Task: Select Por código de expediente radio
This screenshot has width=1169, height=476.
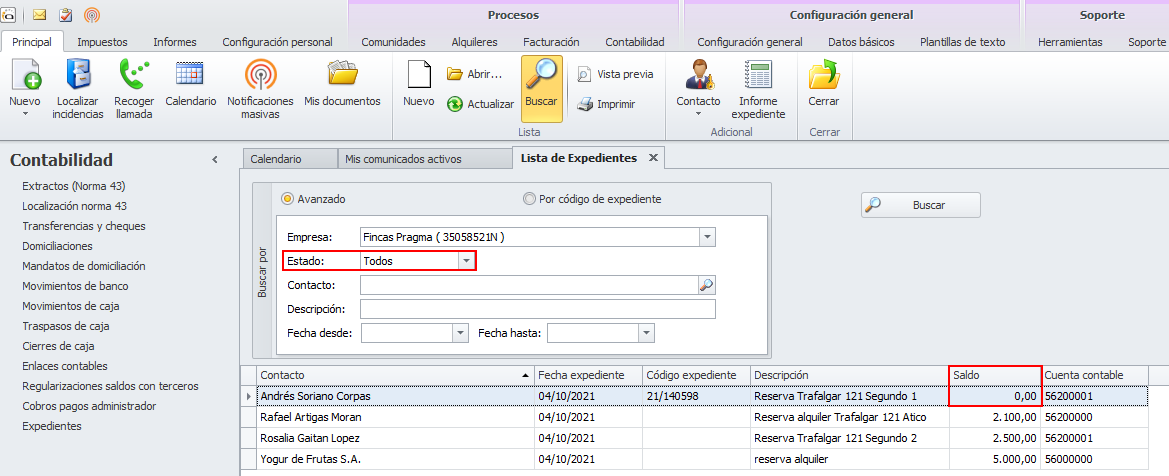Action: tap(529, 199)
